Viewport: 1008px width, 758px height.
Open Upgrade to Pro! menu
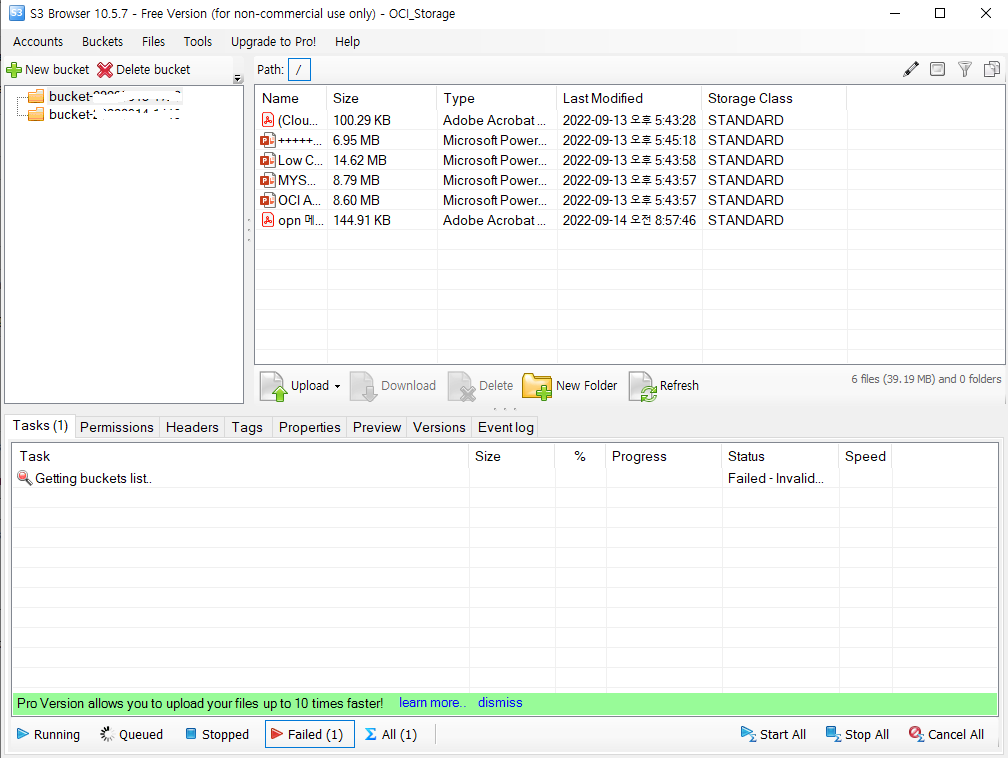(273, 42)
